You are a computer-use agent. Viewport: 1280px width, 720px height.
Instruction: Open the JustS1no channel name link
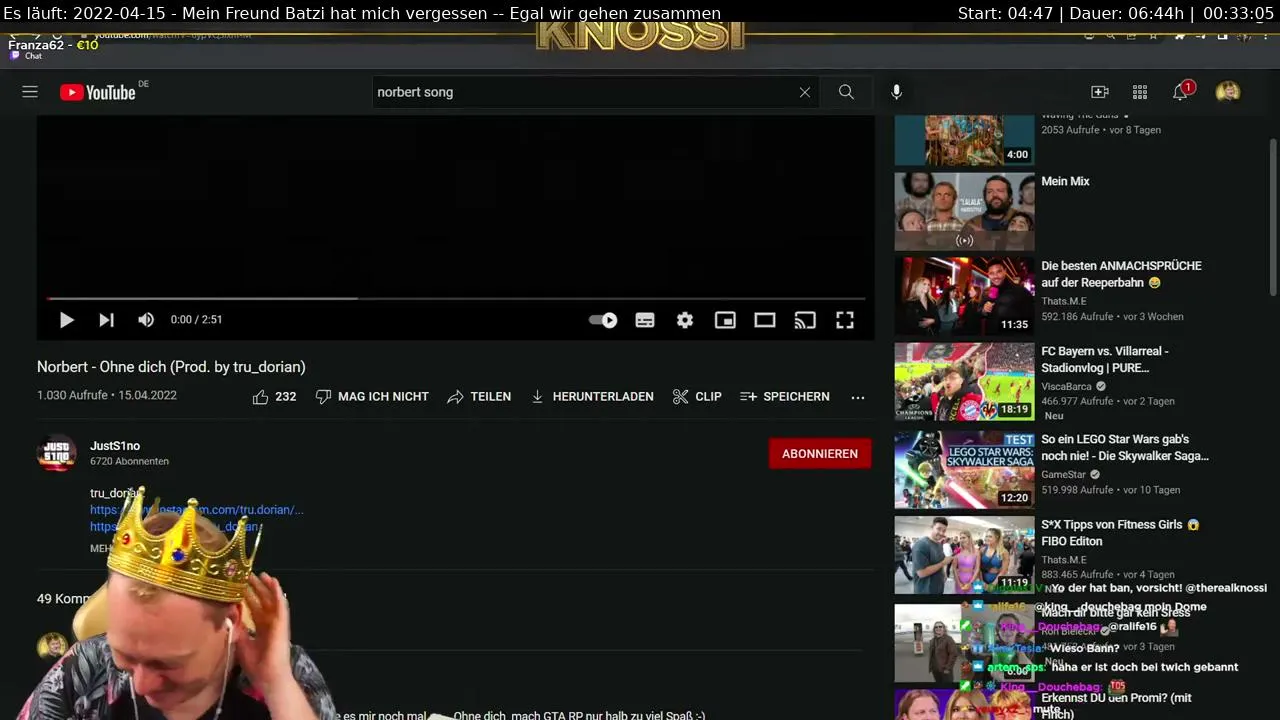click(x=115, y=446)
